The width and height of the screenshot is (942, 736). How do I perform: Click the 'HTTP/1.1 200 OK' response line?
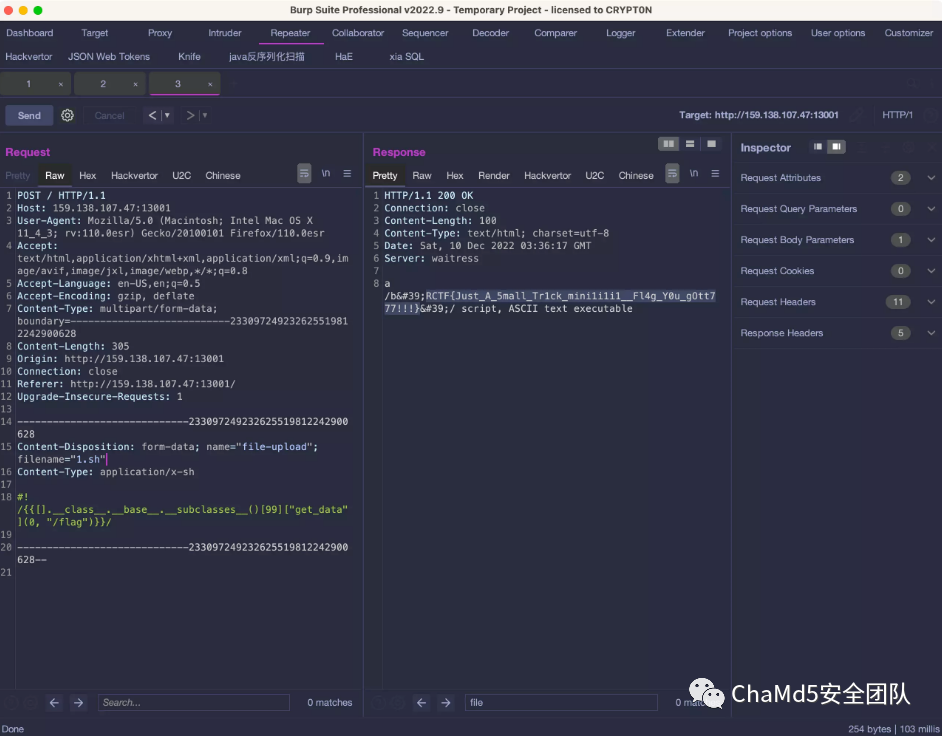click(428, 195)
